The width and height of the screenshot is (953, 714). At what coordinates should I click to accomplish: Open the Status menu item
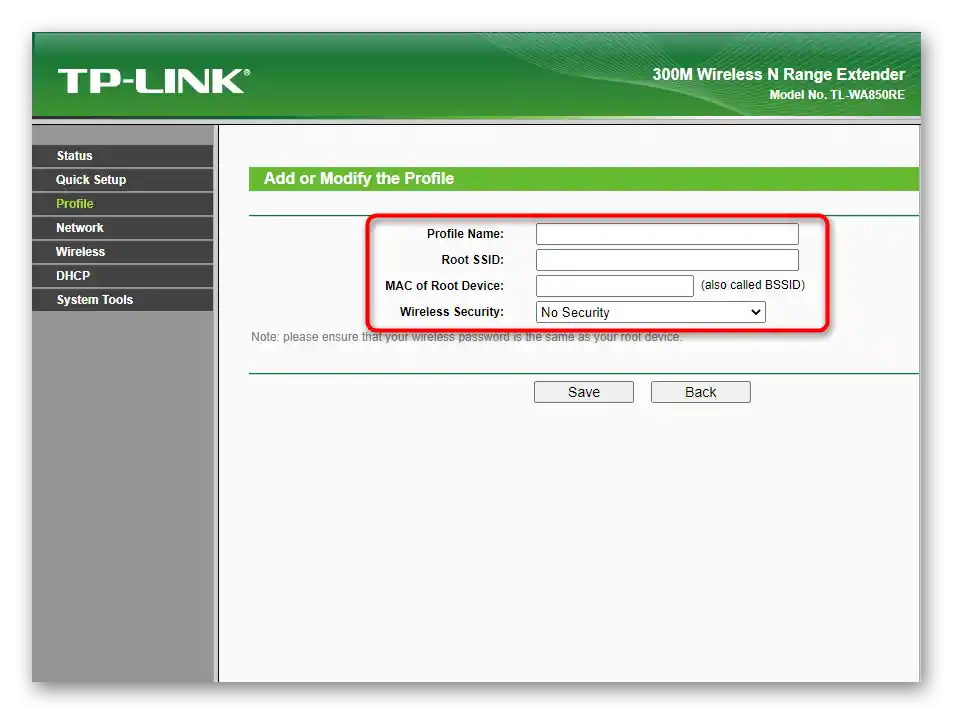click(123, 156)
